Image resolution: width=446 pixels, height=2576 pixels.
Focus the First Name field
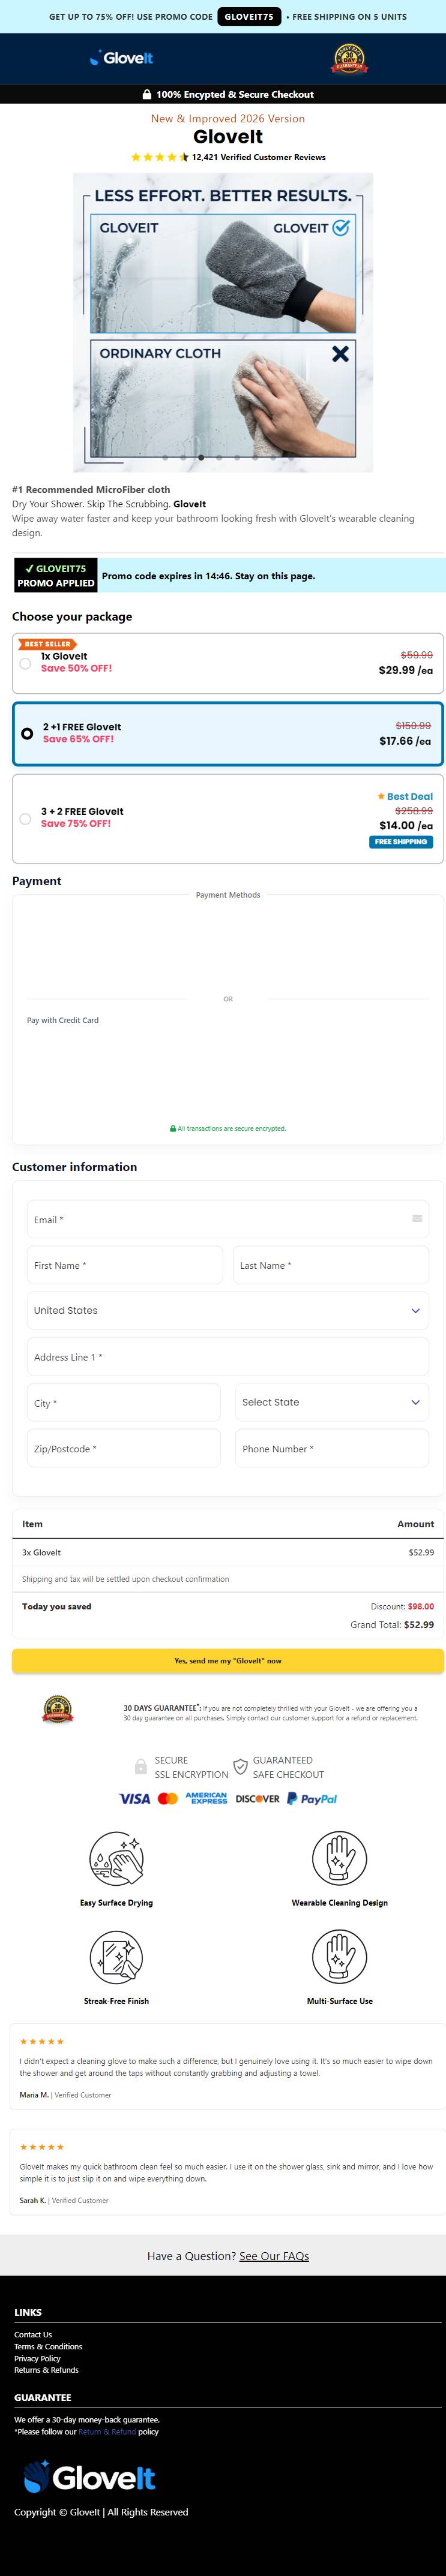(125, 1265)
